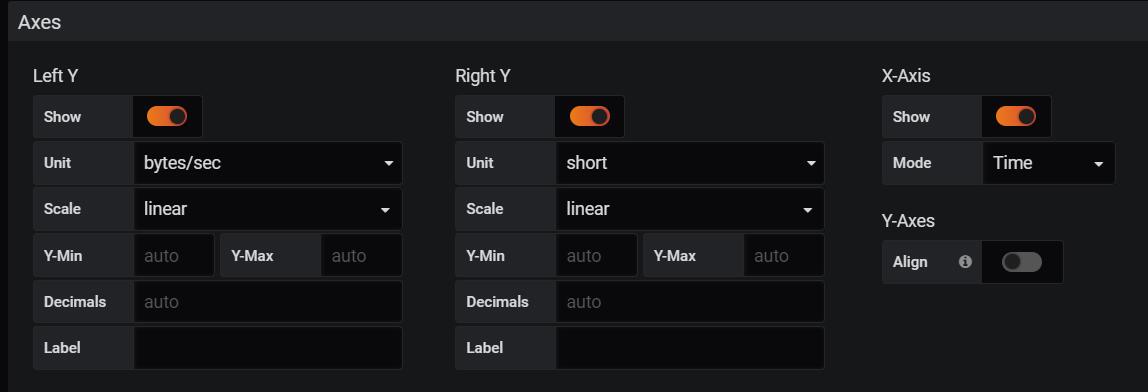Viewport: 1148px width, 392px height.
Task: Open X-Axis Mode Time dropdown
Action: pos(1048,163)
